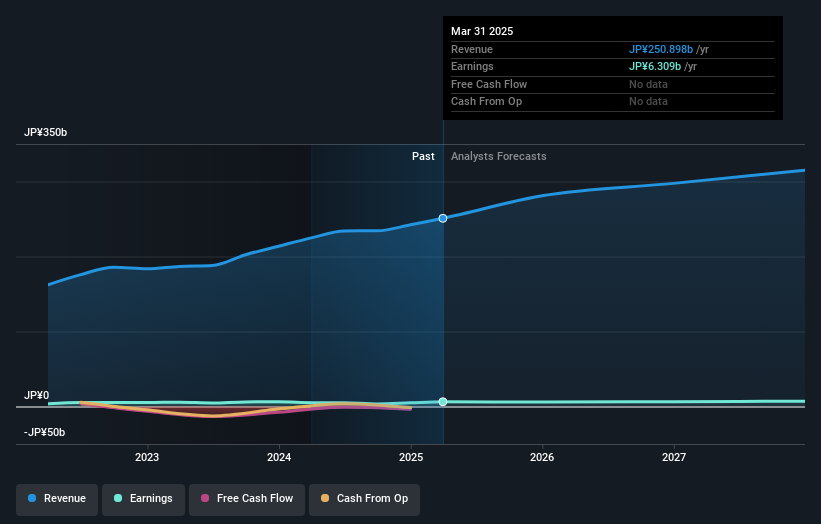821x524 pixels.
Task: Click the JP¥0 y-axis label
Action: coord(37,395)
